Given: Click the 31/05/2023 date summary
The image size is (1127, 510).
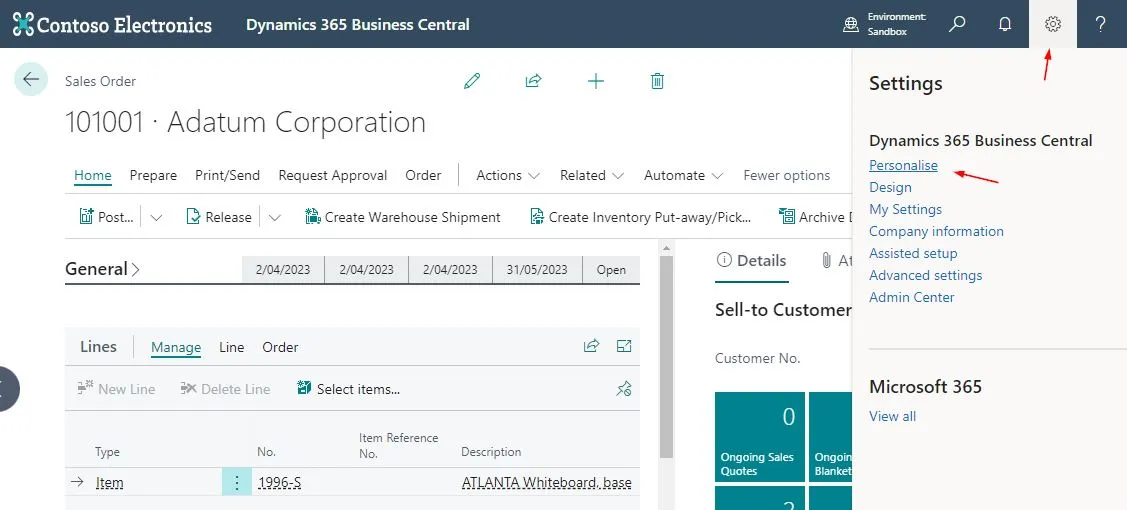Looking at the screenshot, I should click(x=537, y=269).
